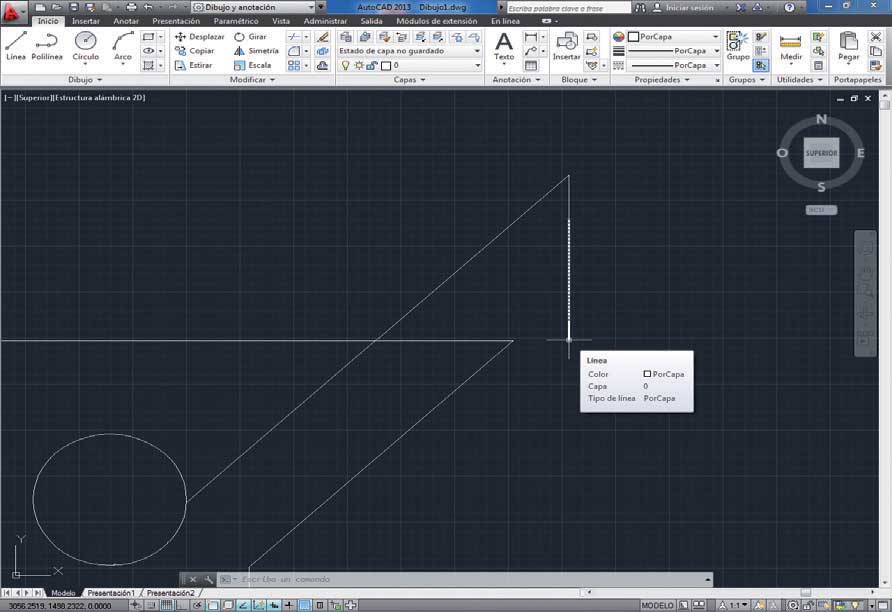The height and width of the screenshot is (612, 892).
Task: Toggle the layer light bulb on/off icon
Action: pyautogui.click(x=345, y=65)
